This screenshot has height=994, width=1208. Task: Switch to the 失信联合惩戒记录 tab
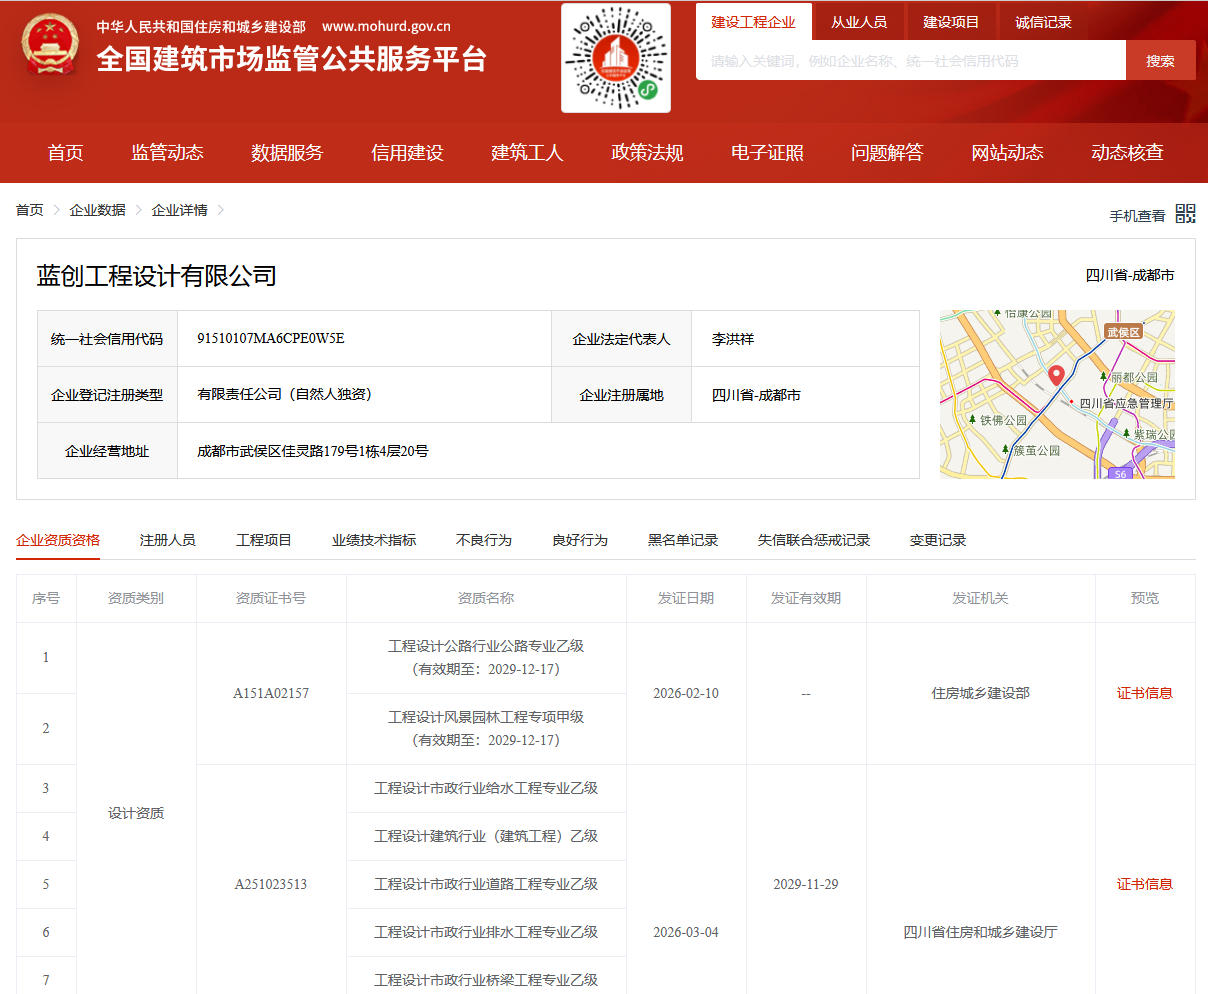(814, 540)
